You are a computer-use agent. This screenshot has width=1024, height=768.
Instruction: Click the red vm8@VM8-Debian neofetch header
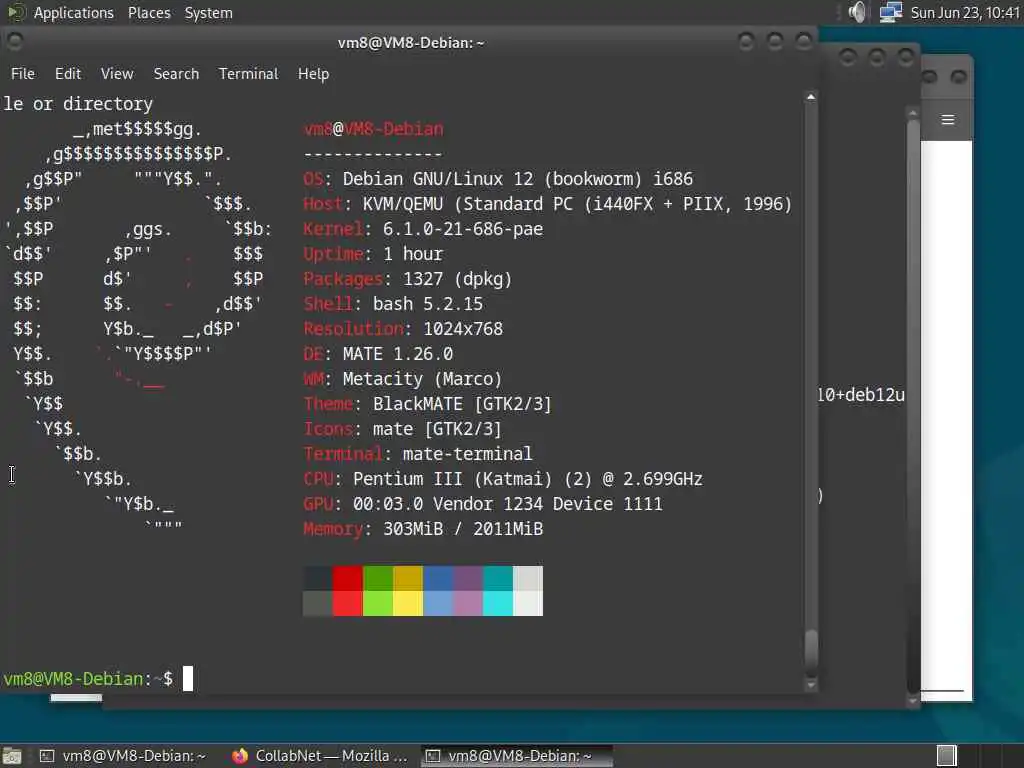point(373,129)
